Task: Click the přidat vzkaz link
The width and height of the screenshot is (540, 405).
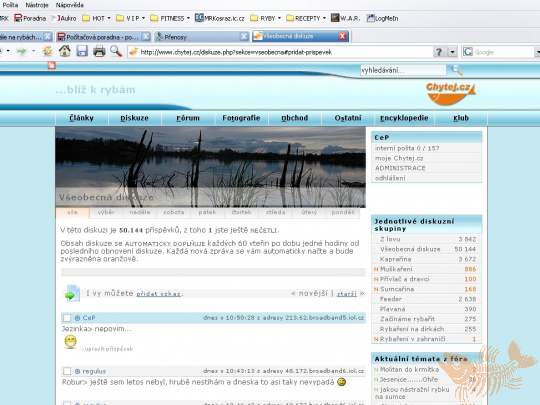Action: [x=158, y=294]
